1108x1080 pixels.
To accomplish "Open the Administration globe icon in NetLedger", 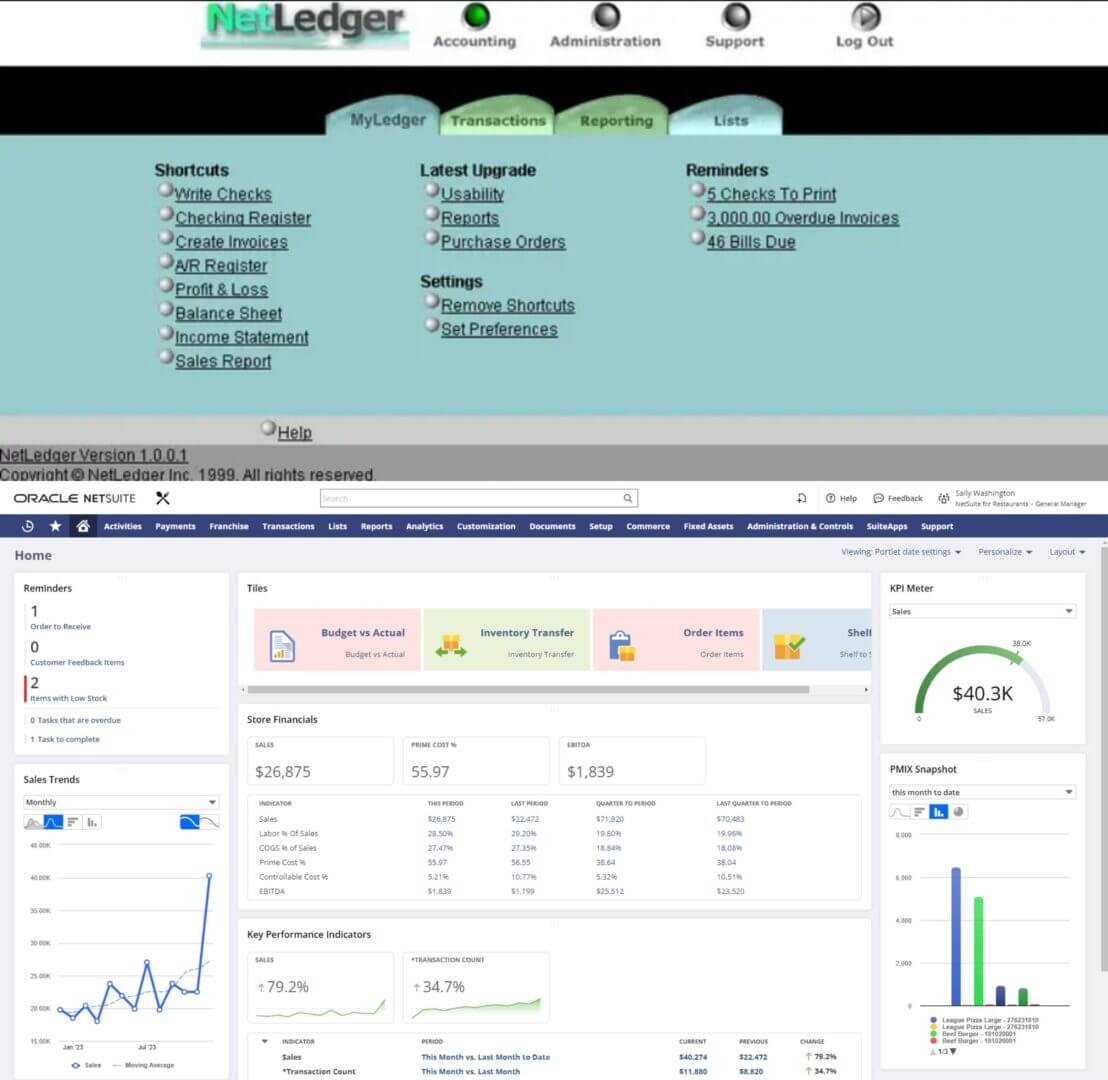I will tap(606, 16).
